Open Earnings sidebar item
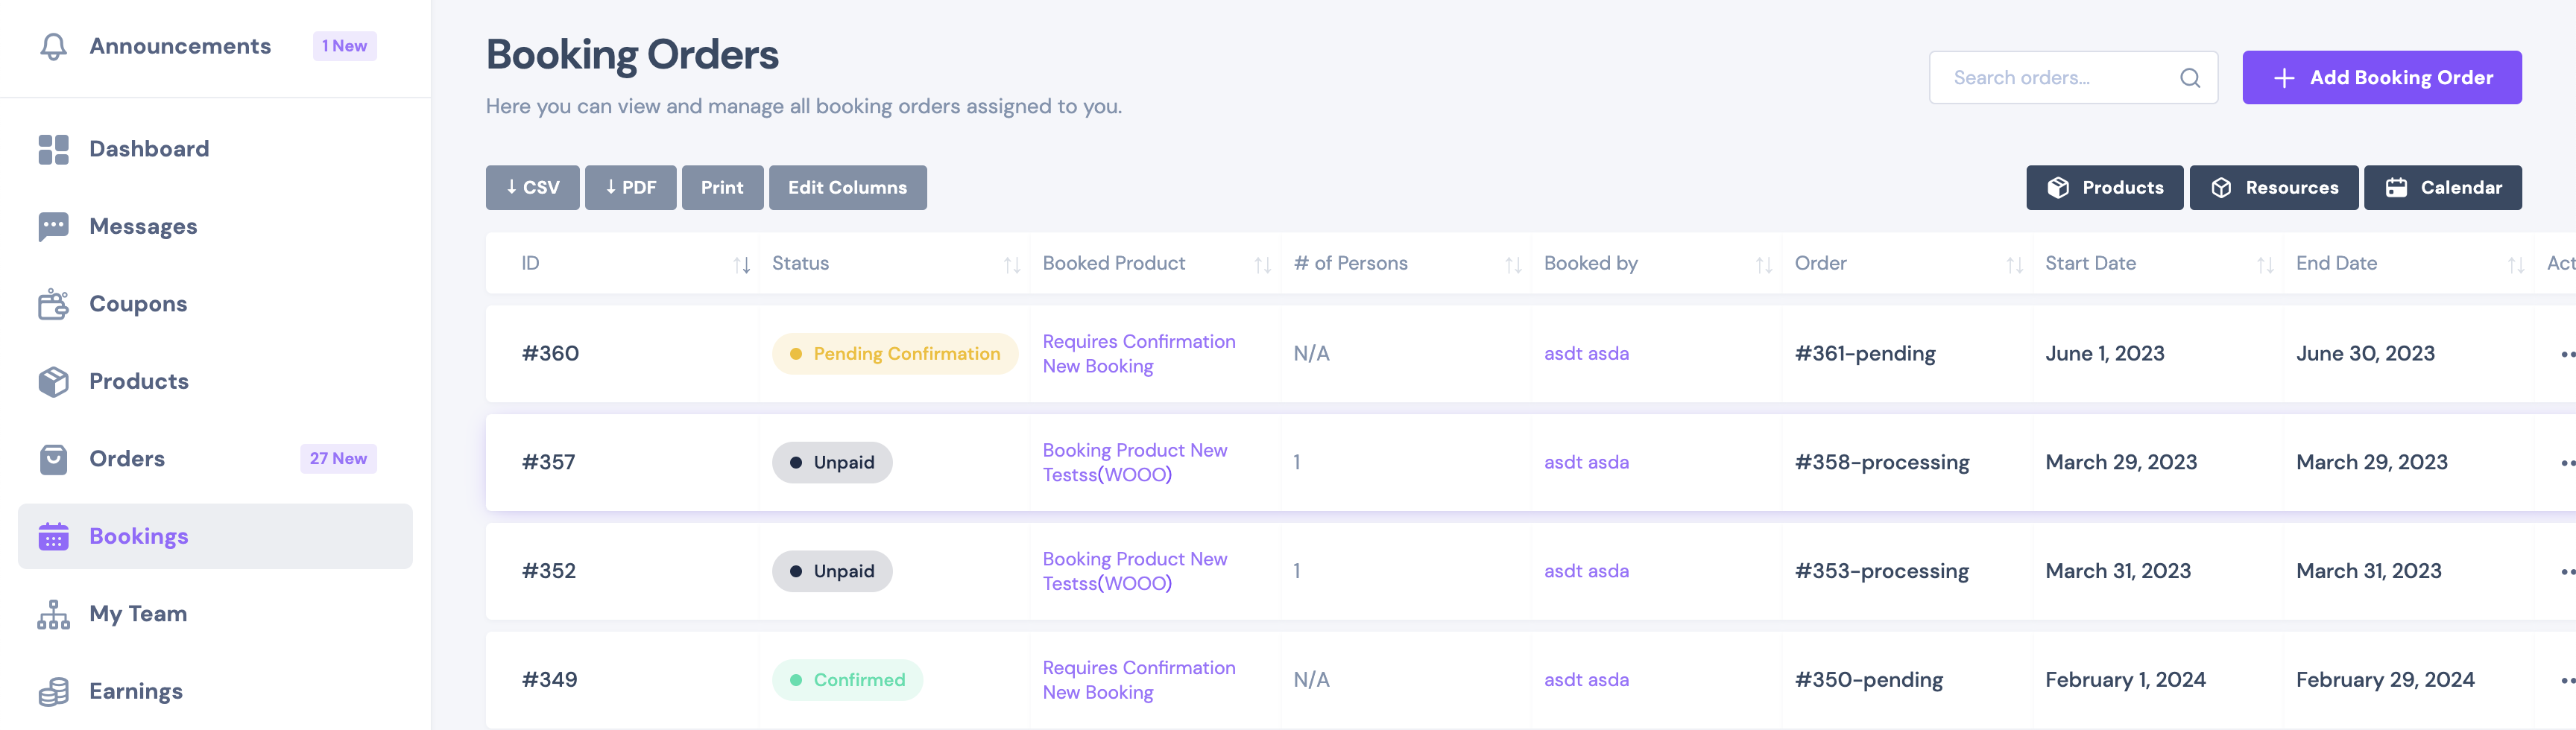 215,691
